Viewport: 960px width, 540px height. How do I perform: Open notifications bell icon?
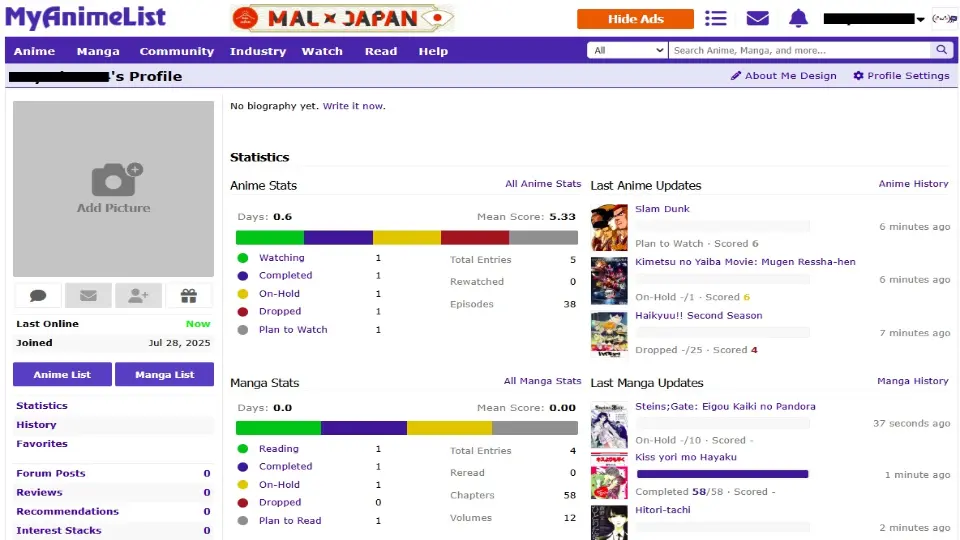(x=798, y=18)
